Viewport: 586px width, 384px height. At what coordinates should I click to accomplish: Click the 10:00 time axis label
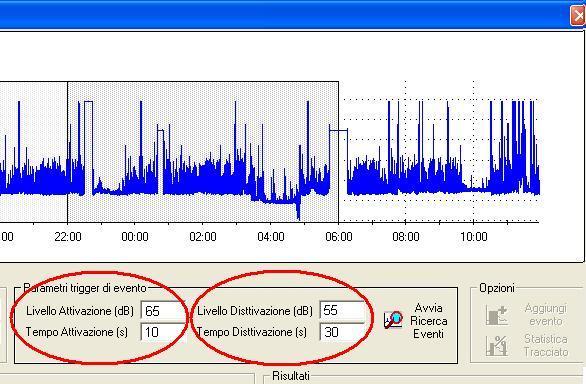click(474, 237)
